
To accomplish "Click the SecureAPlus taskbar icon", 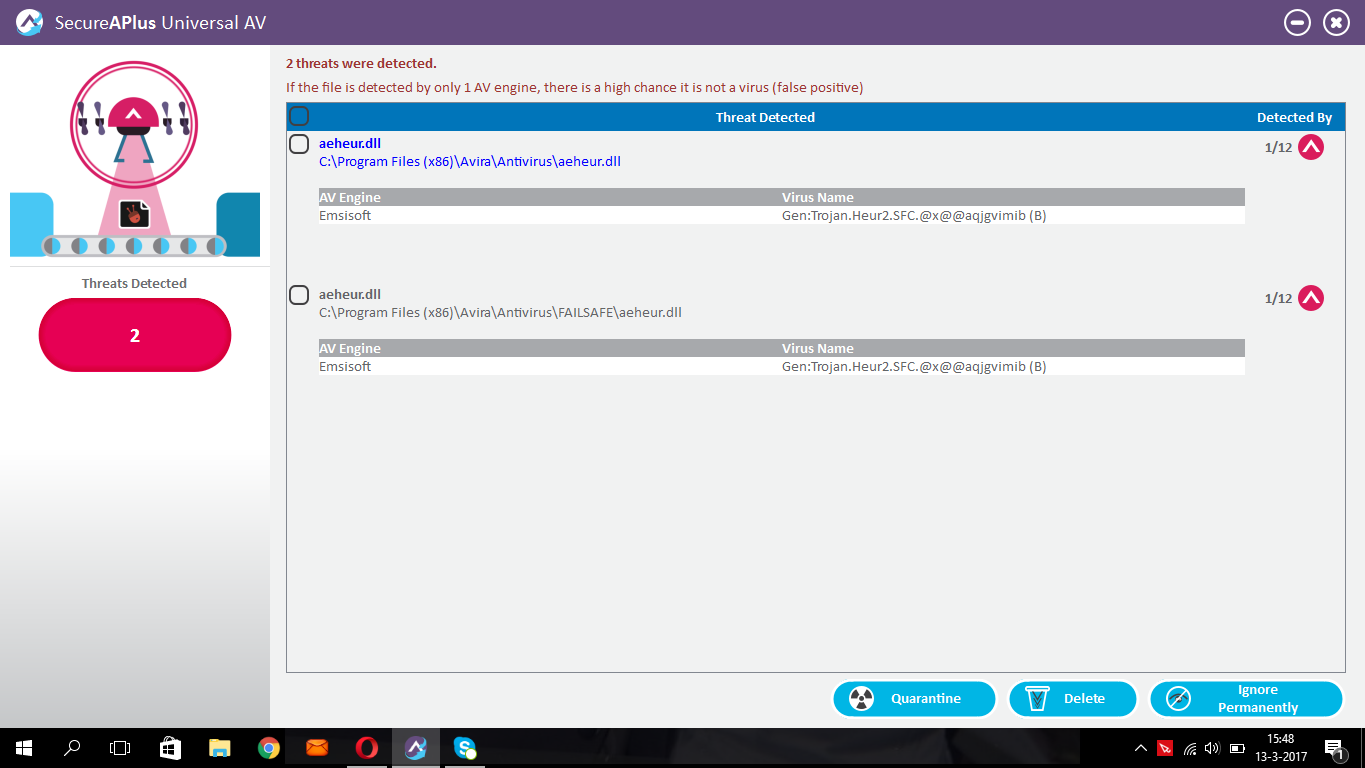I will coord(415,748).
